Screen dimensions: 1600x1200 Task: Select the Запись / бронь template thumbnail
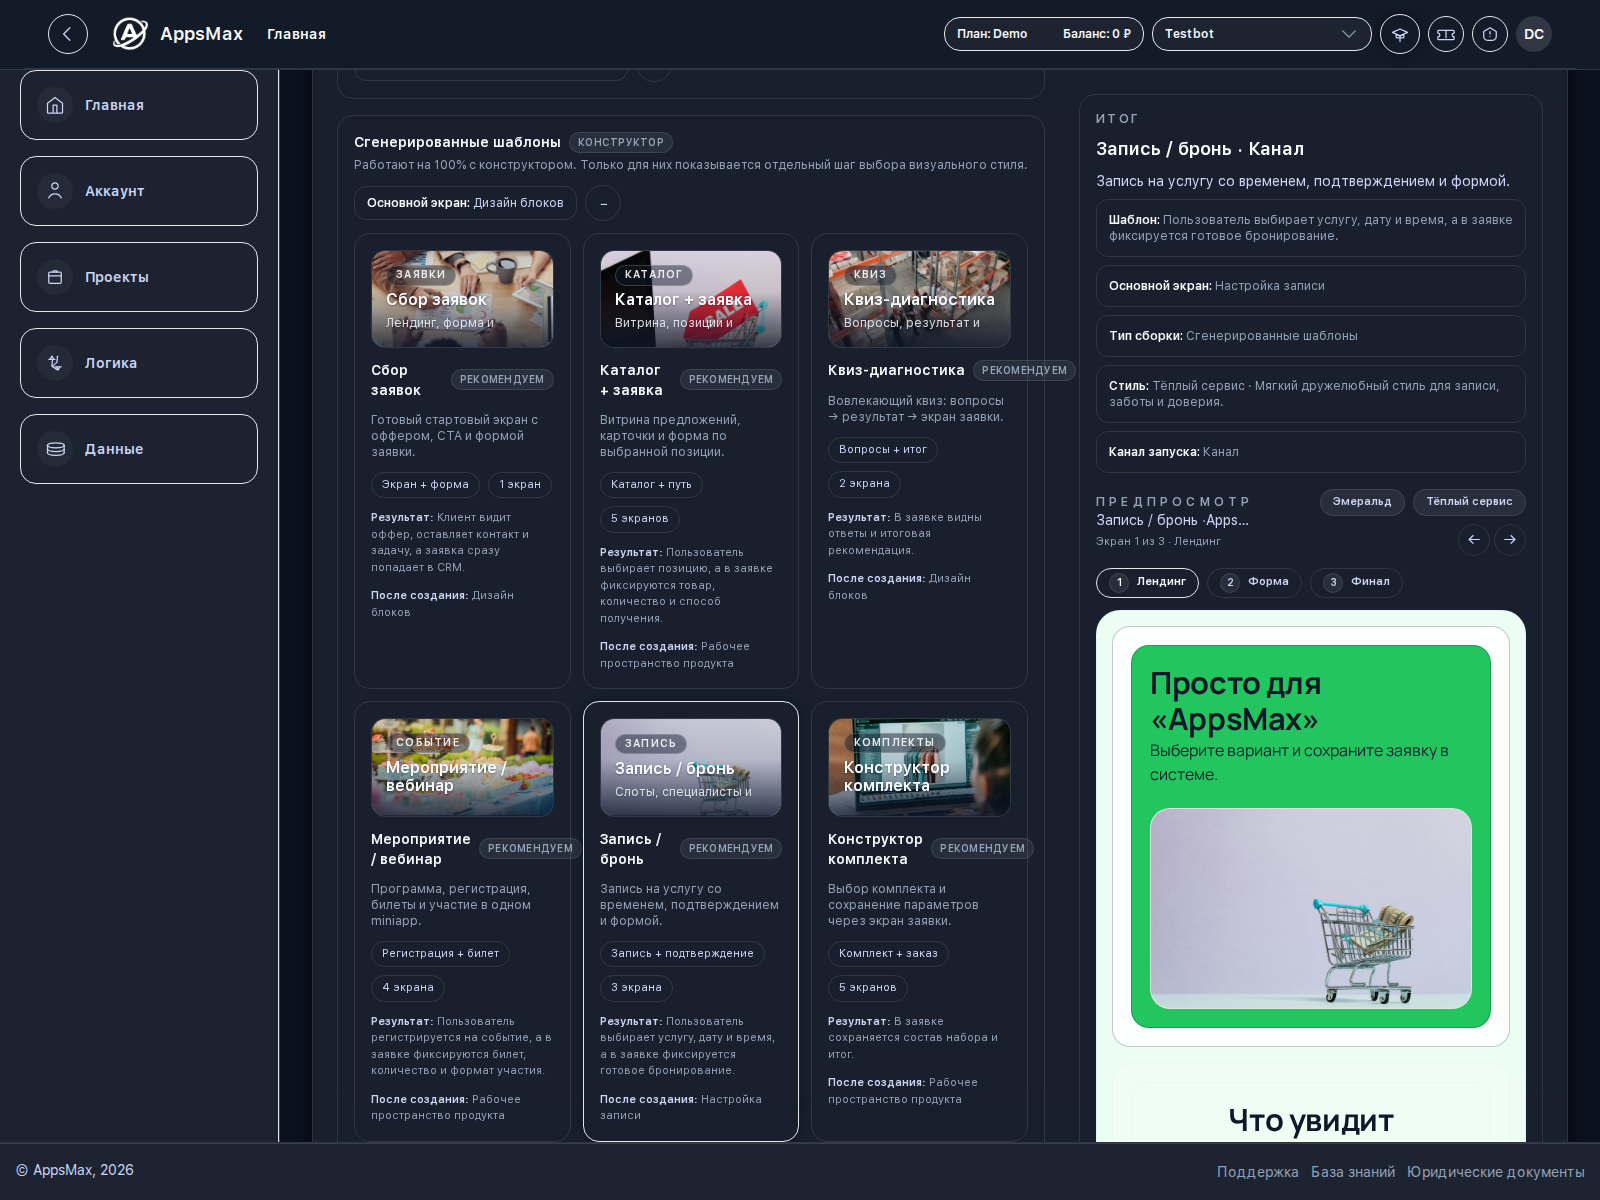click(x=691, y=767)
